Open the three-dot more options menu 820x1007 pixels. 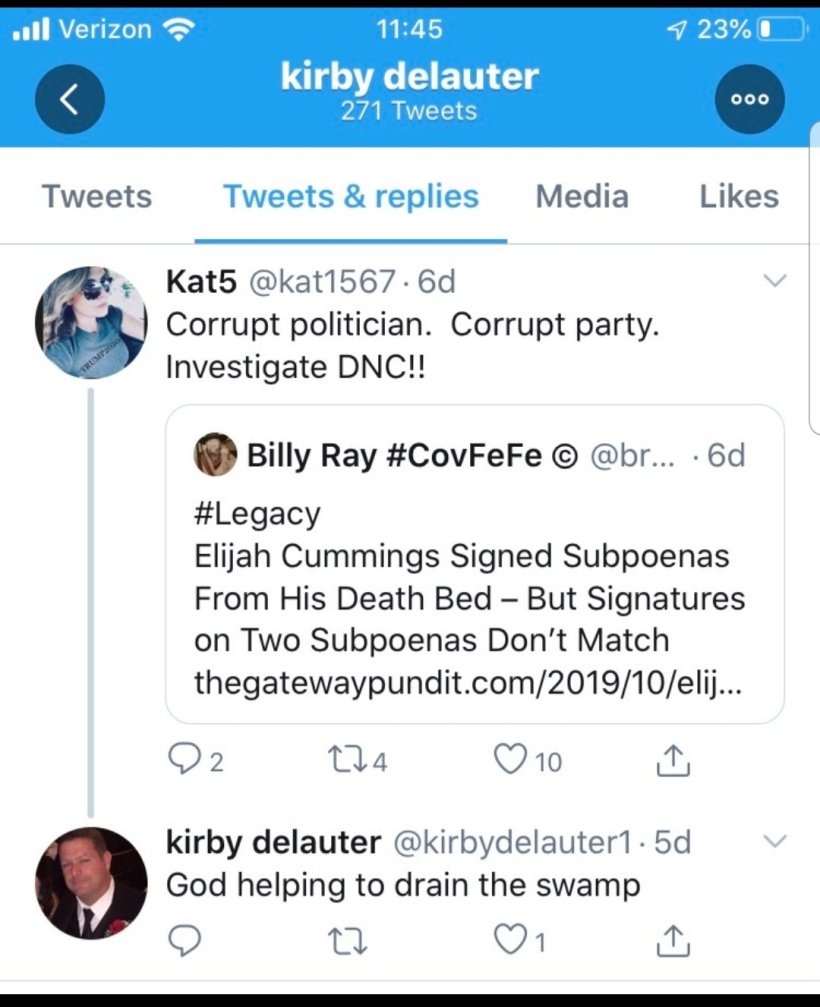click(750, 99)
